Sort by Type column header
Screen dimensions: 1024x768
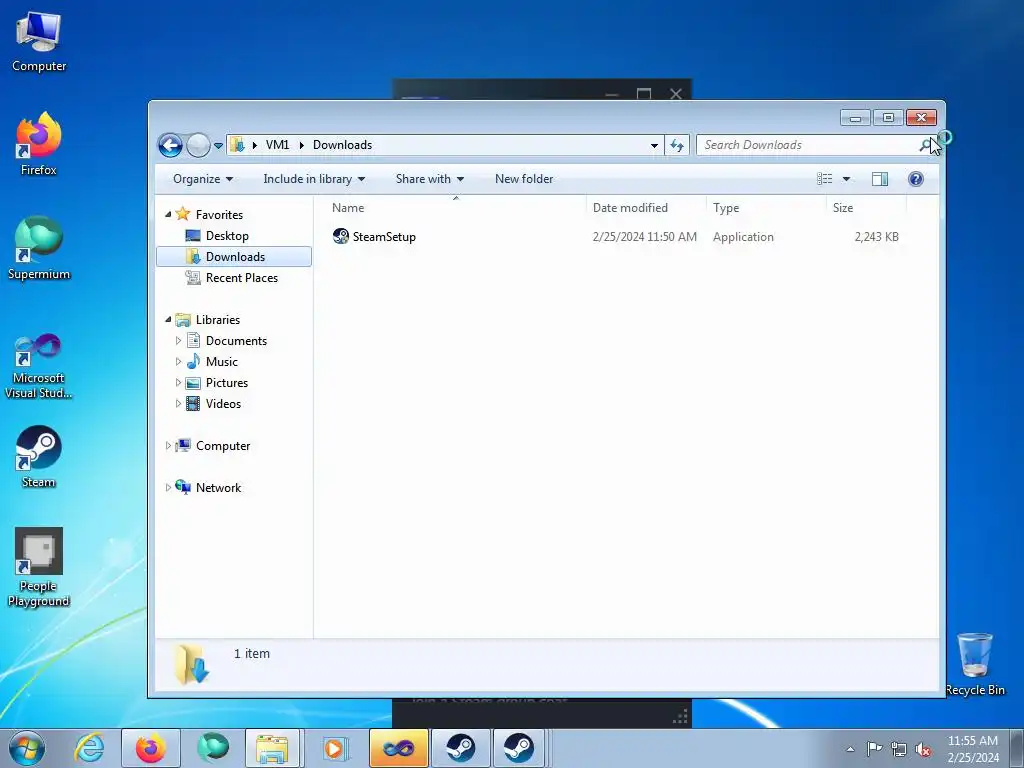click(x=766, y=208)
